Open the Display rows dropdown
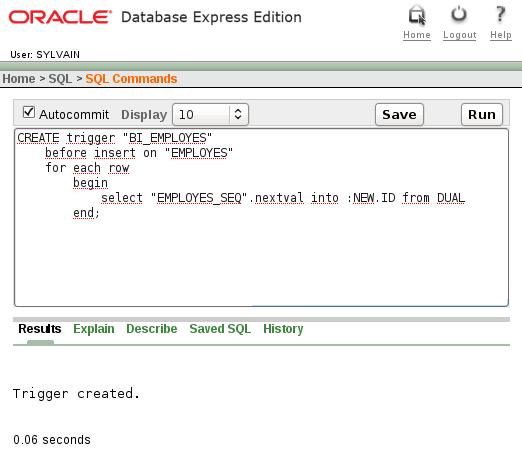 [210, 114]
